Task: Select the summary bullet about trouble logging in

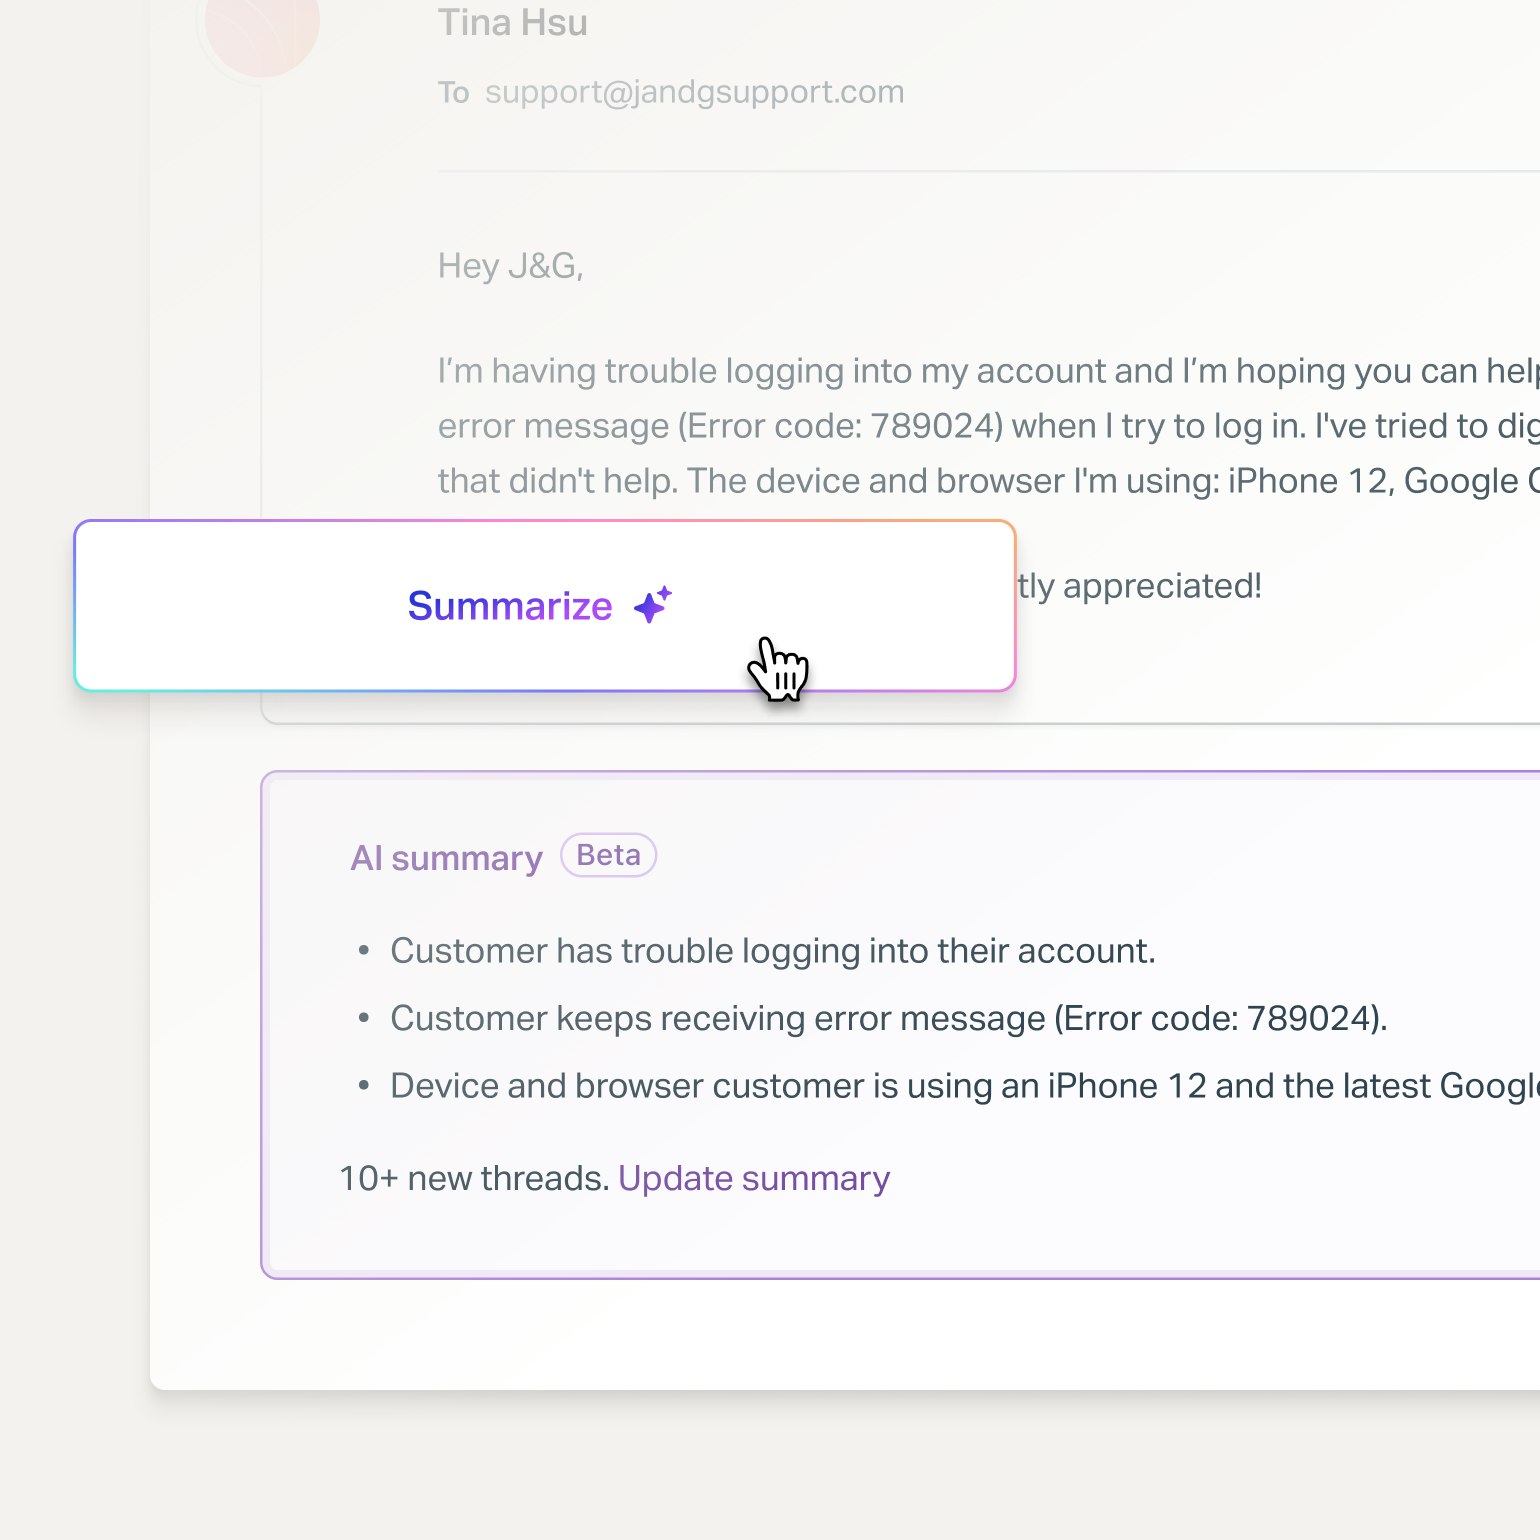Action: pos(772,951)
